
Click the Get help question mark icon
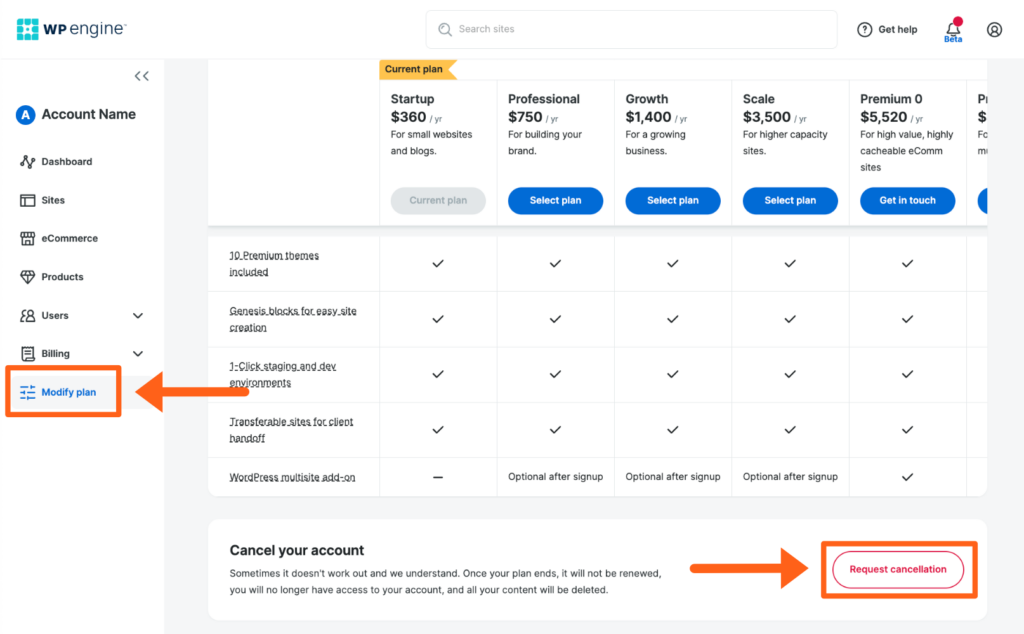coord(865,30)
